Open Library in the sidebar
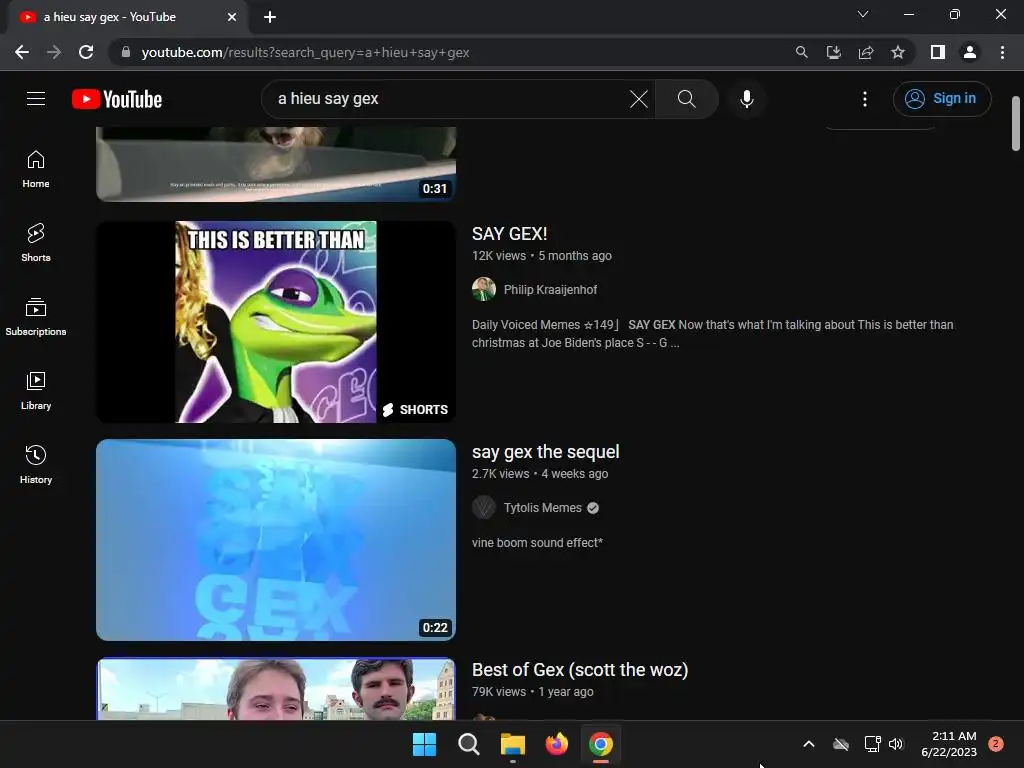 pyautogui.click(x=36, y=391)
